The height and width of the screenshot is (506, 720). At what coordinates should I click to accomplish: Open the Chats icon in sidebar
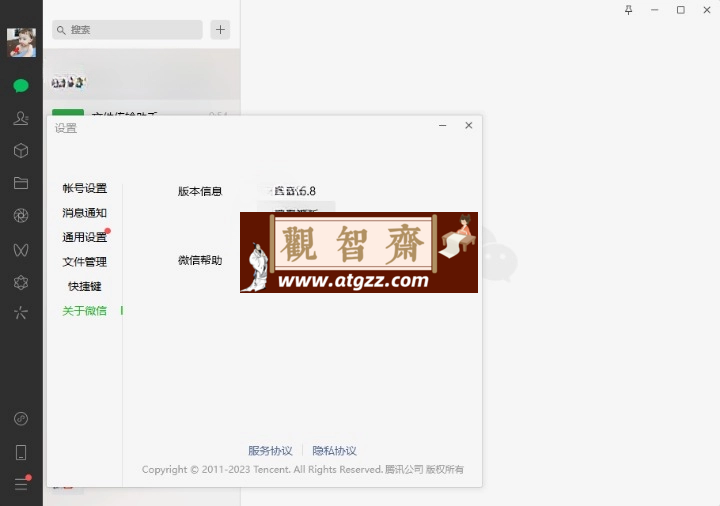(x=21, y=85)
